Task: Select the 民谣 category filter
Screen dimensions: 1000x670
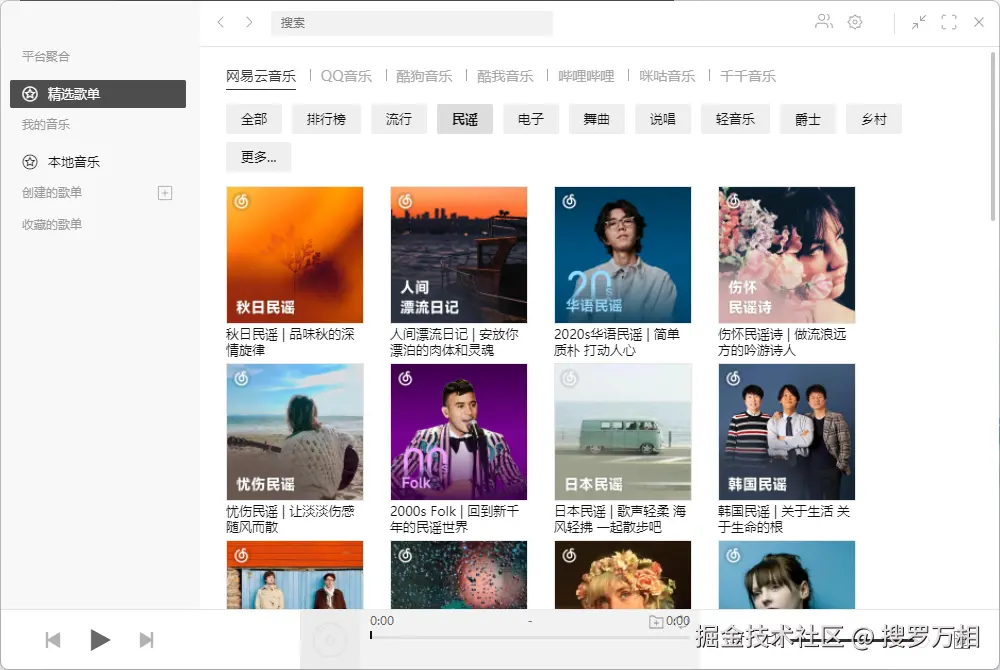Action: (x=465, y=119)
